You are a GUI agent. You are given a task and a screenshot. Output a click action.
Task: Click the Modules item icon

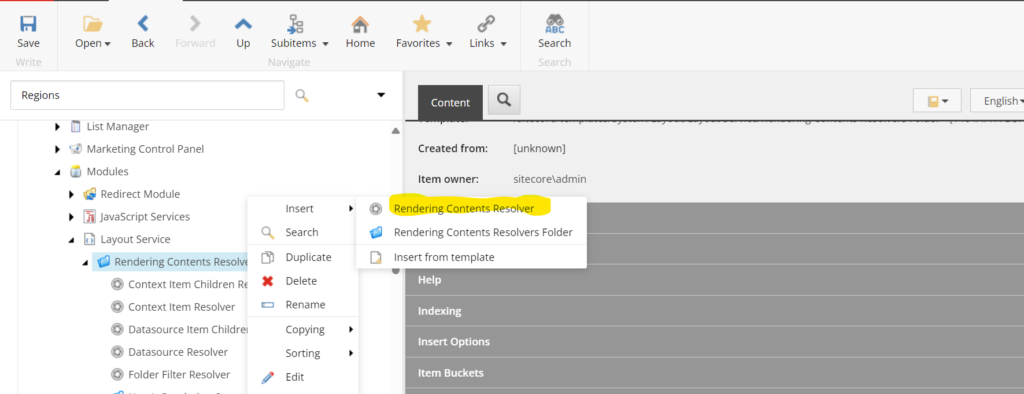click(x=75, y=172)
